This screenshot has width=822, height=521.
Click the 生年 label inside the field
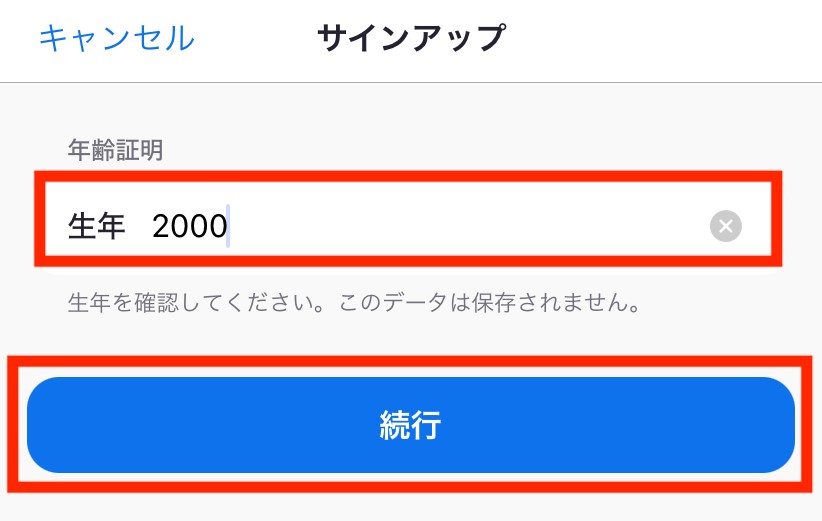coord(96,226)
